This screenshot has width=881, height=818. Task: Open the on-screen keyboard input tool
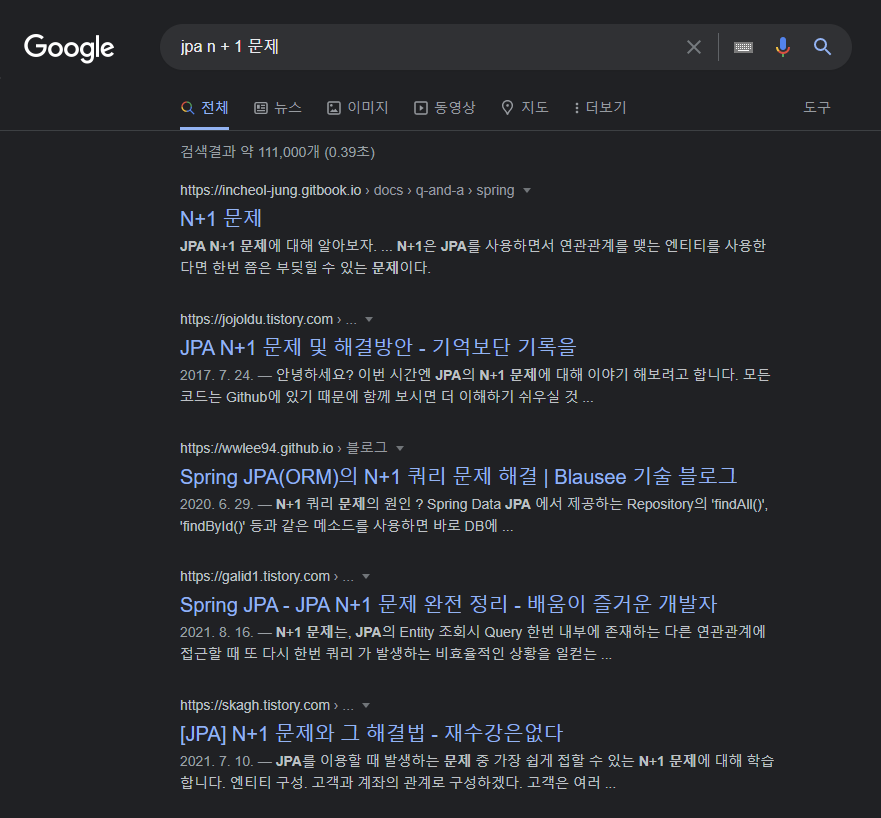pyautogui.click(x=743, y=47)
